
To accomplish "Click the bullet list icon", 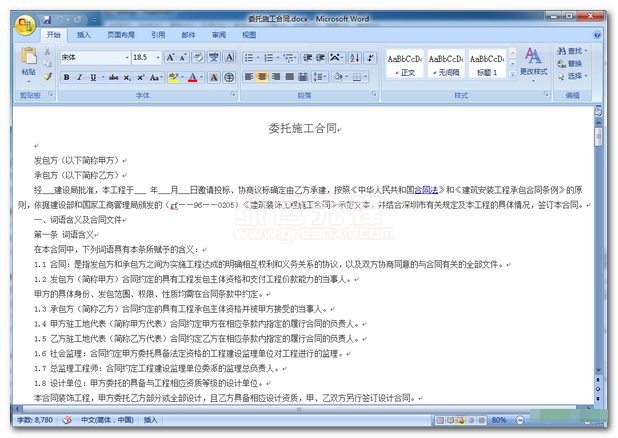I will coord(248,57).
